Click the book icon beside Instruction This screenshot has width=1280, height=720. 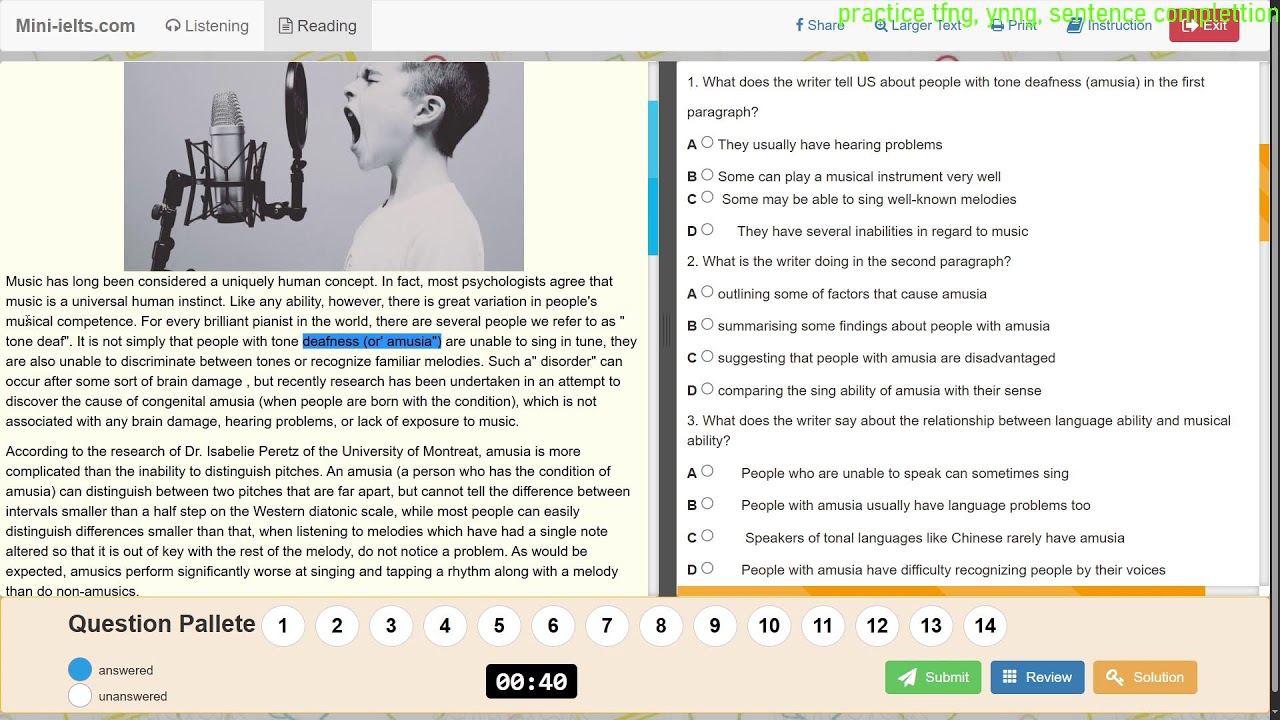[x=1075, y=25]
